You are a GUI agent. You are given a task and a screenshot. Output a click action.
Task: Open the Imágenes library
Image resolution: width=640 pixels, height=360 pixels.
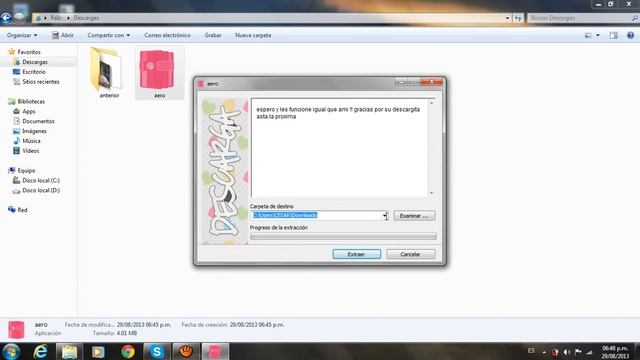coord(34,131)
